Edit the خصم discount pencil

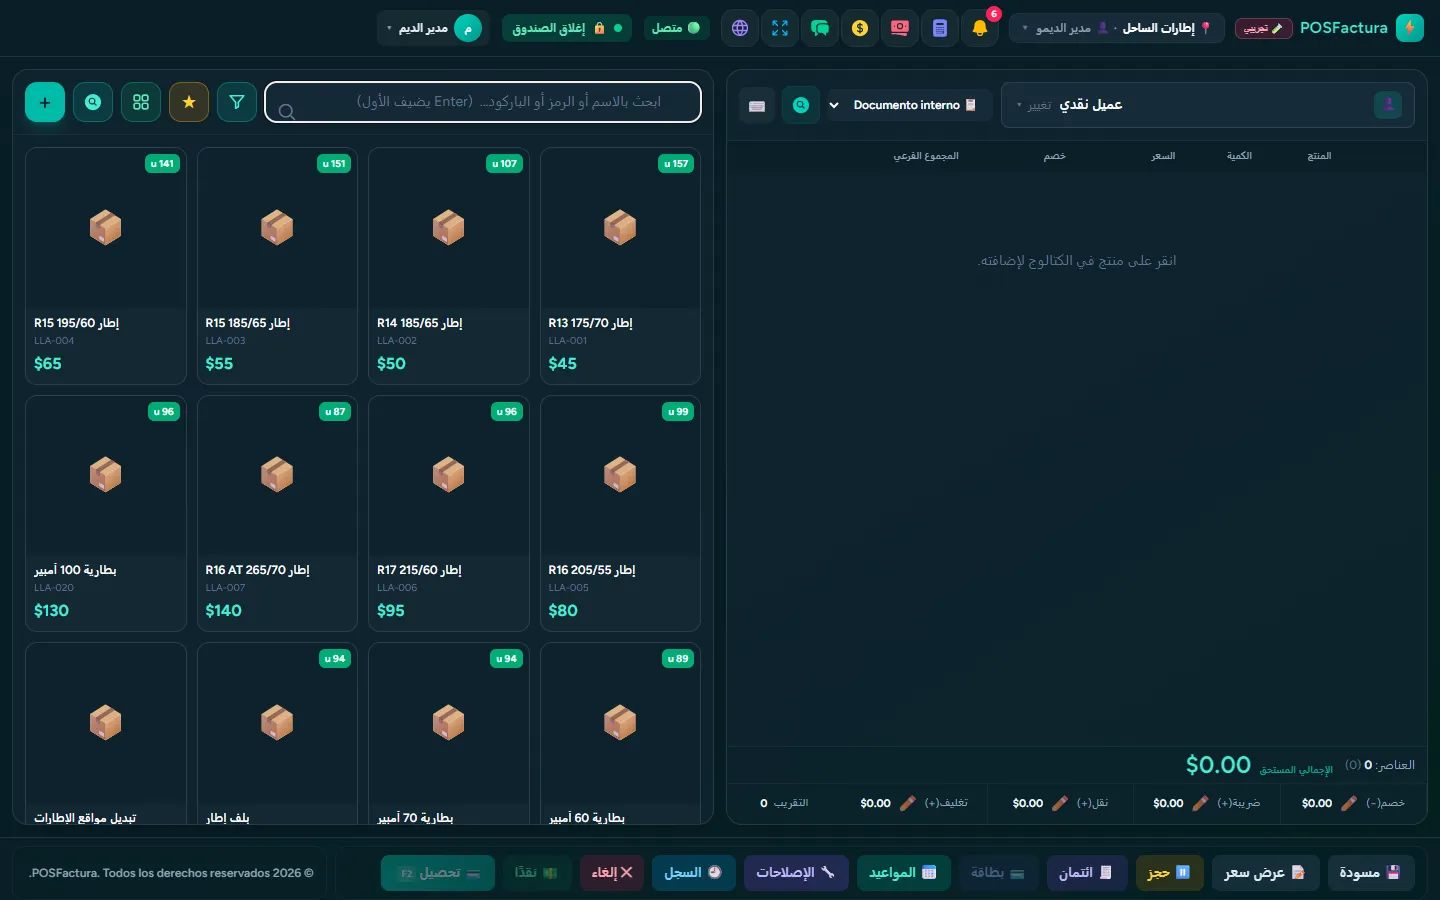pyautogui.click(x=1349, y=803)
